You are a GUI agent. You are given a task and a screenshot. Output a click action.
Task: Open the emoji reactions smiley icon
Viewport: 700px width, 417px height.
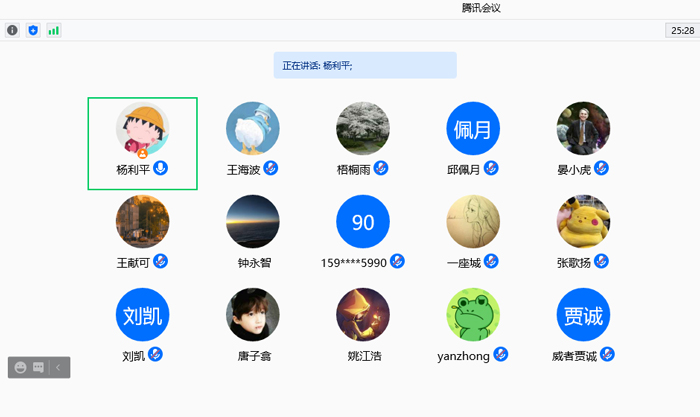(x=19, y=367)
